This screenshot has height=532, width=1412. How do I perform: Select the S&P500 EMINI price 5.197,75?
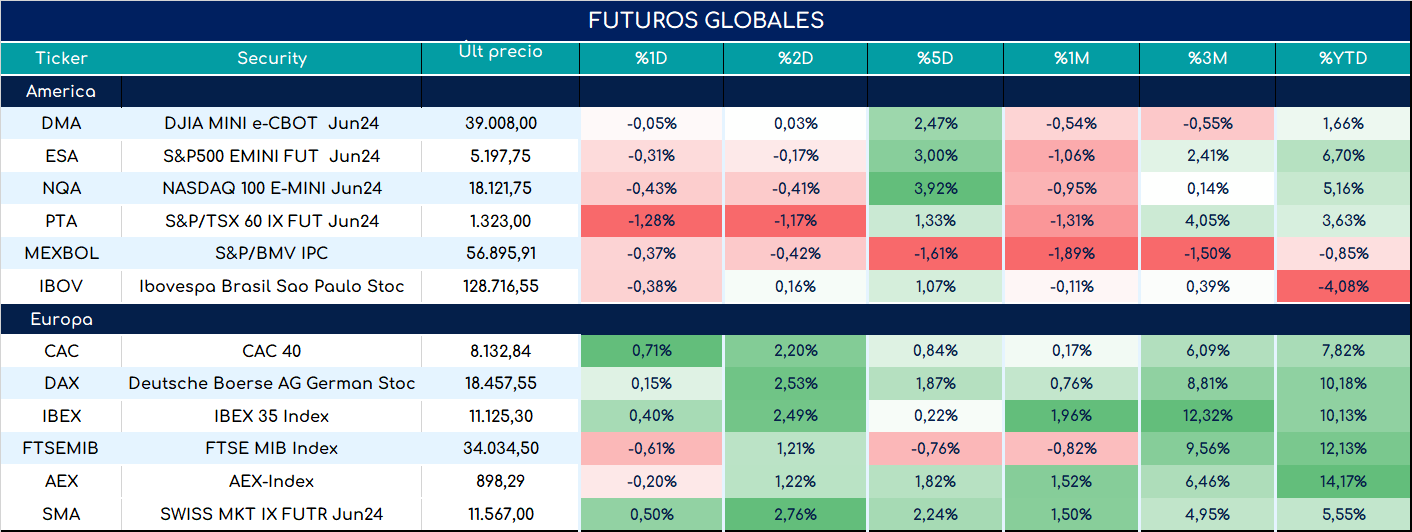pos(501,156)
